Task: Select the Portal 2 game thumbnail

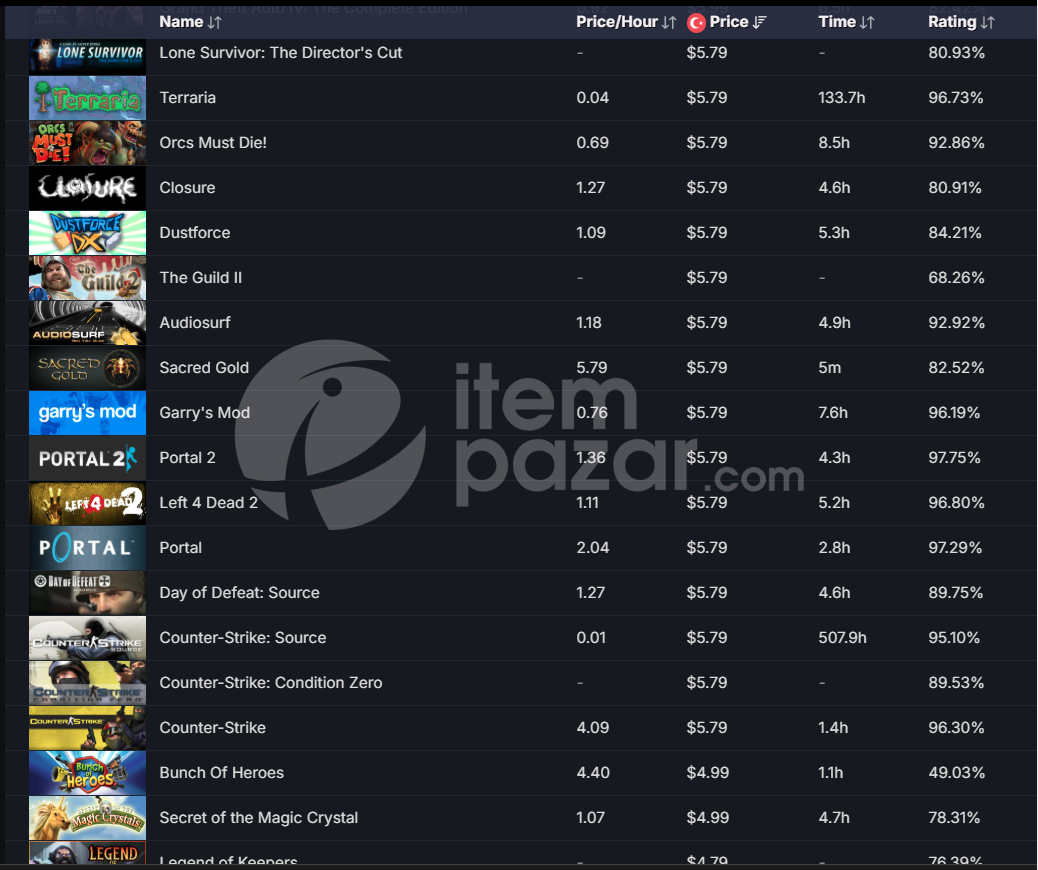Action: [87, 458]
